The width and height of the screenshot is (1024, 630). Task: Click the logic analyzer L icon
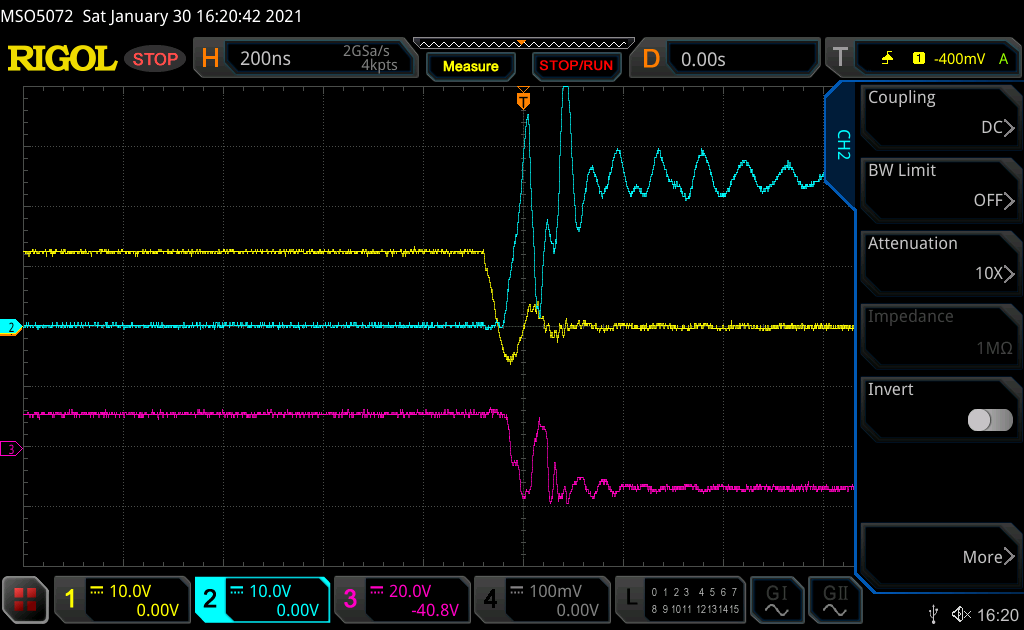[631, 597]
